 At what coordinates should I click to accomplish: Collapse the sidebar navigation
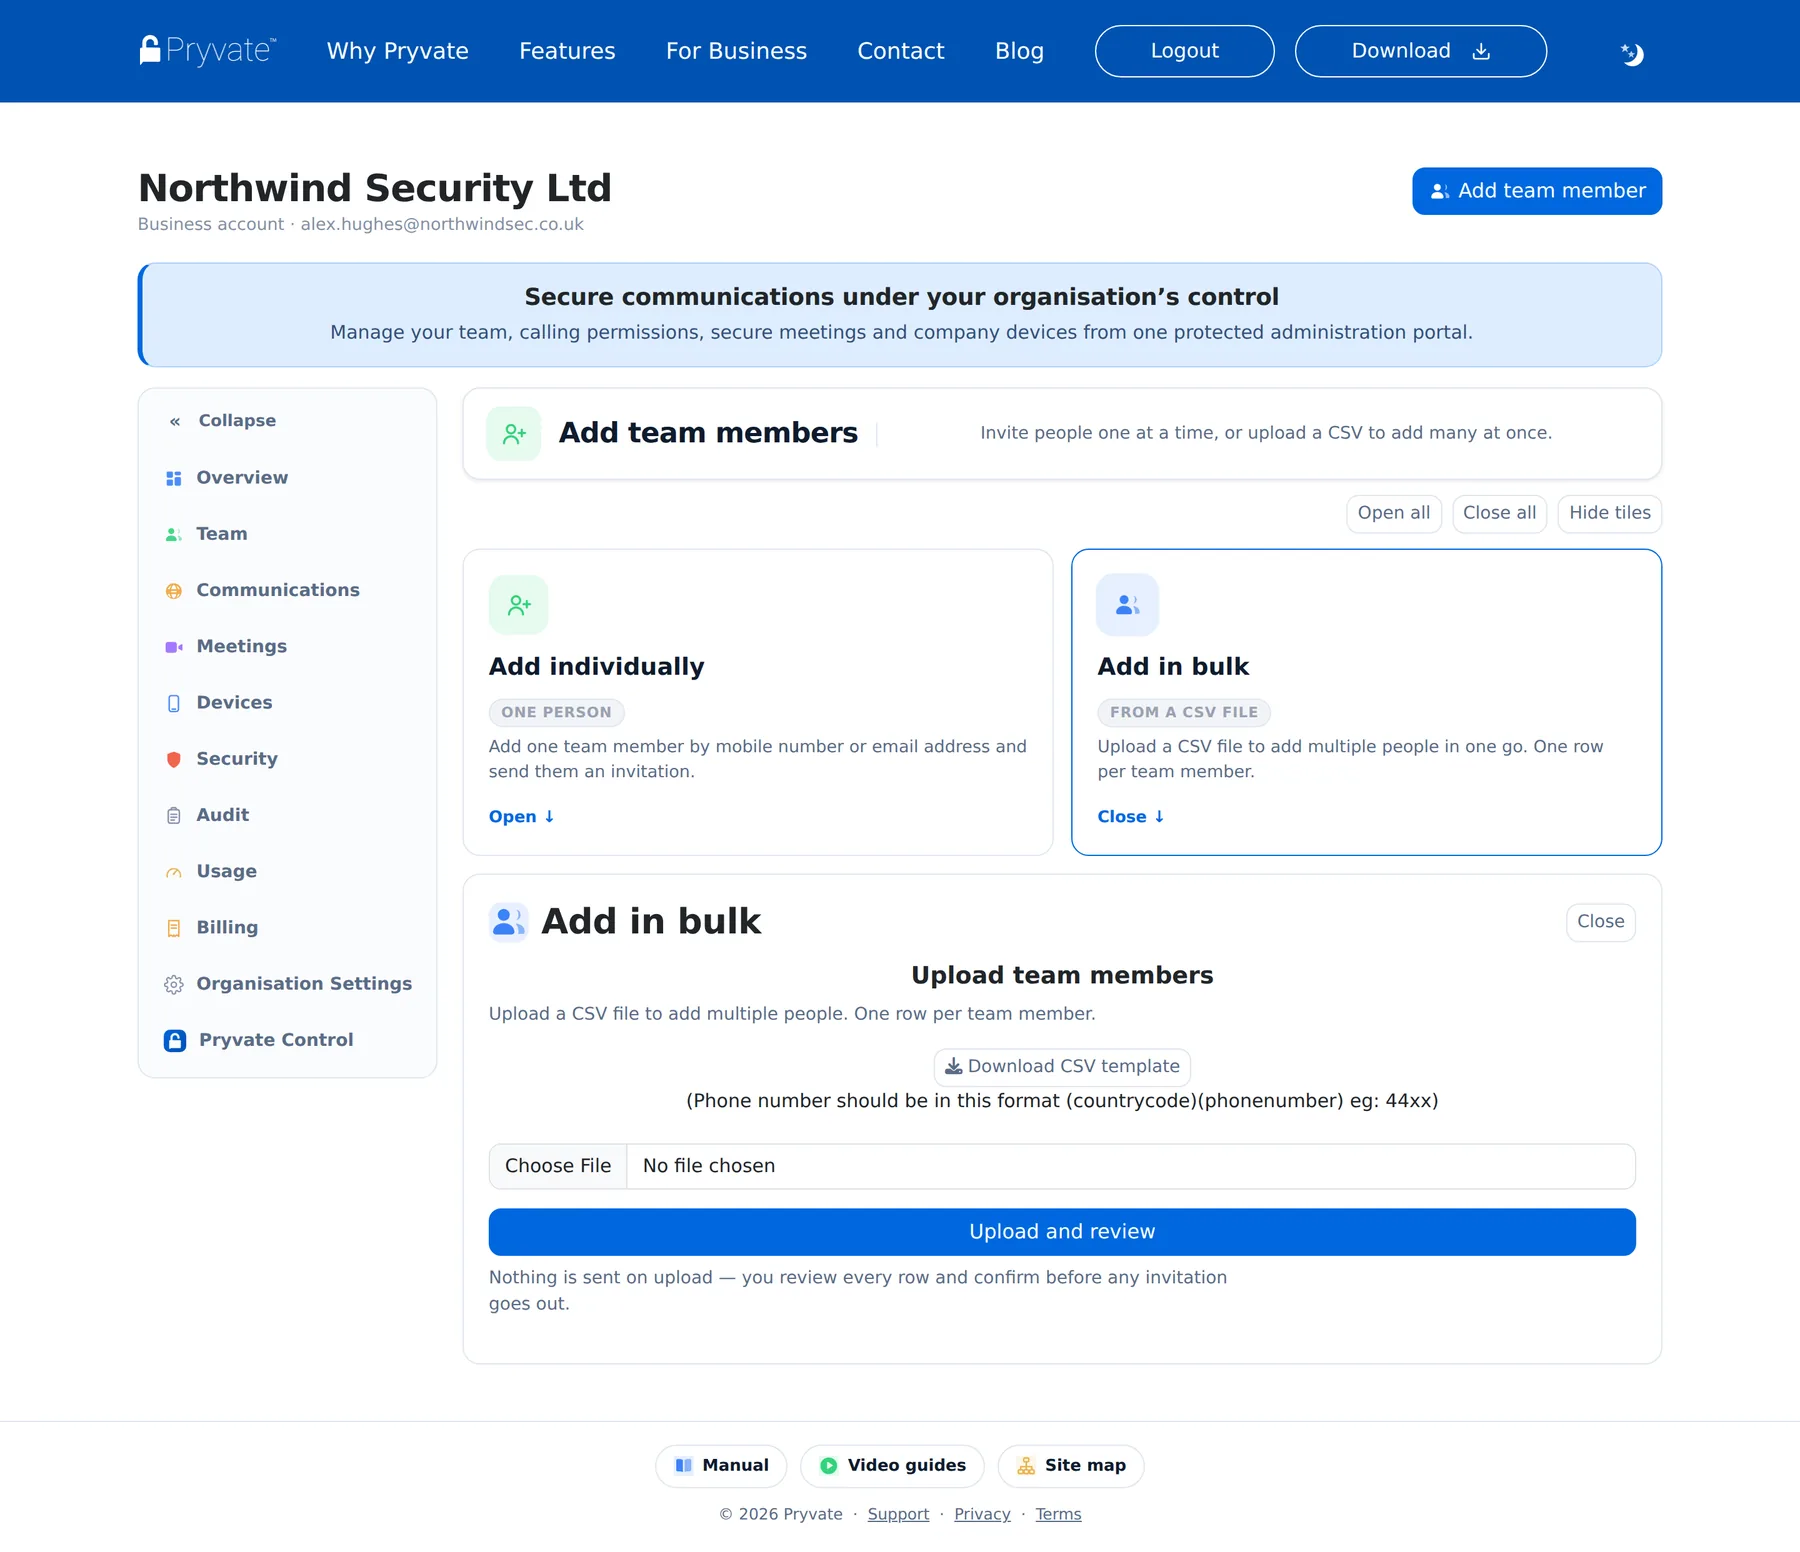pos(223,421)
